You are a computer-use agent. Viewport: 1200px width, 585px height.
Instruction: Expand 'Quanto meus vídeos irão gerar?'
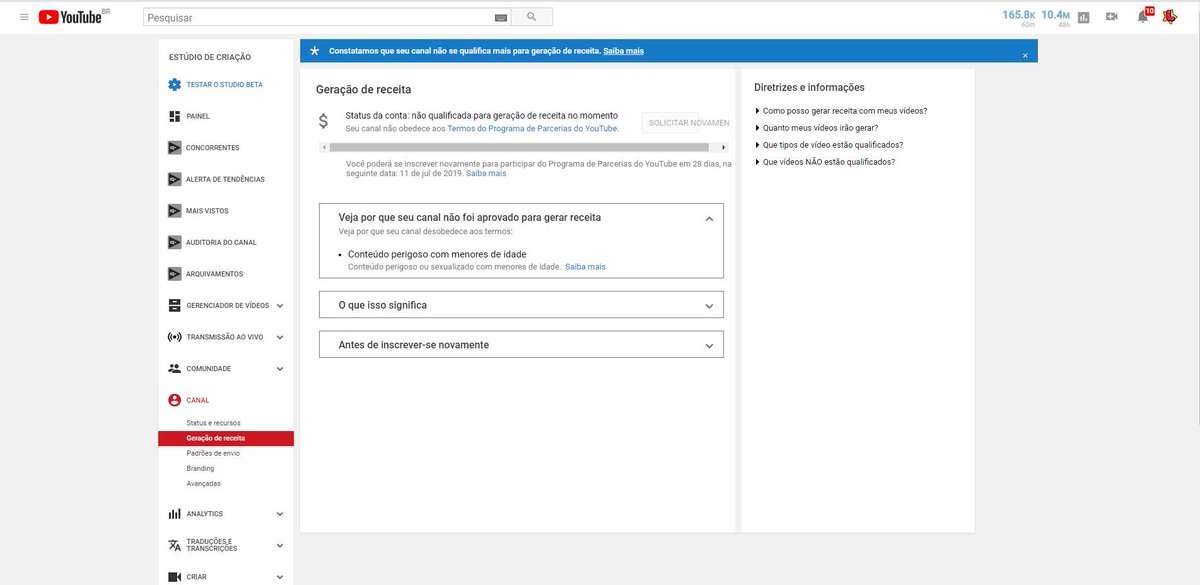[x=816, y=128]
